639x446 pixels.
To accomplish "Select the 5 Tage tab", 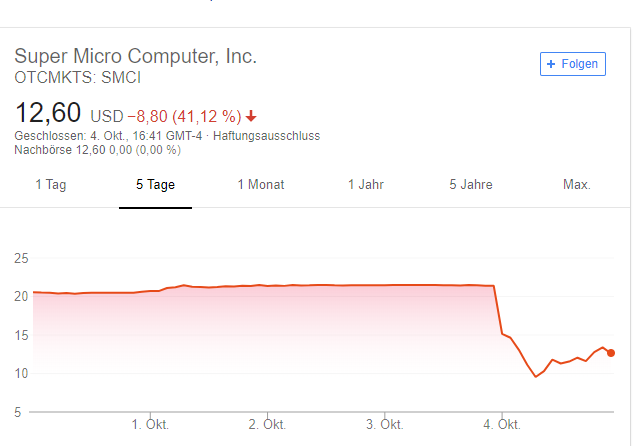I will [155, 185].
